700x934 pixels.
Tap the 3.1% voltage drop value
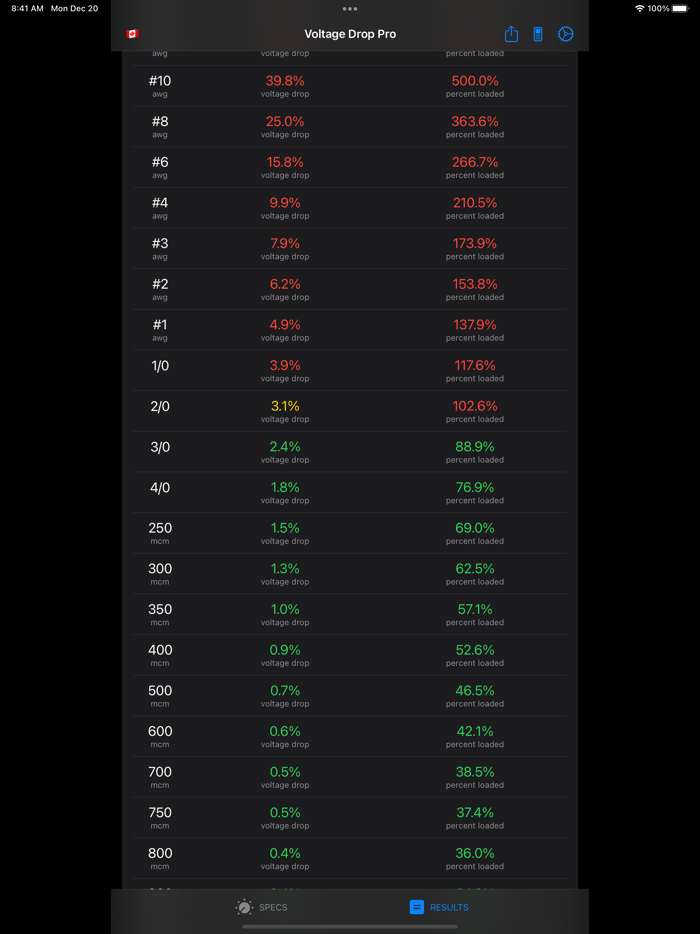(x=285, y=406)
